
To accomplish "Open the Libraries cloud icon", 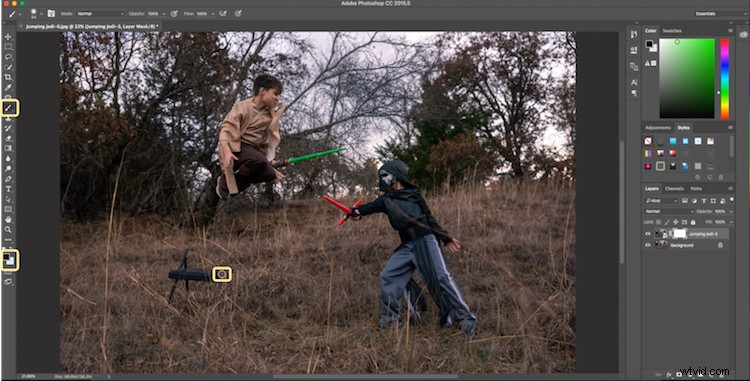I will click(x=743, y=34).
